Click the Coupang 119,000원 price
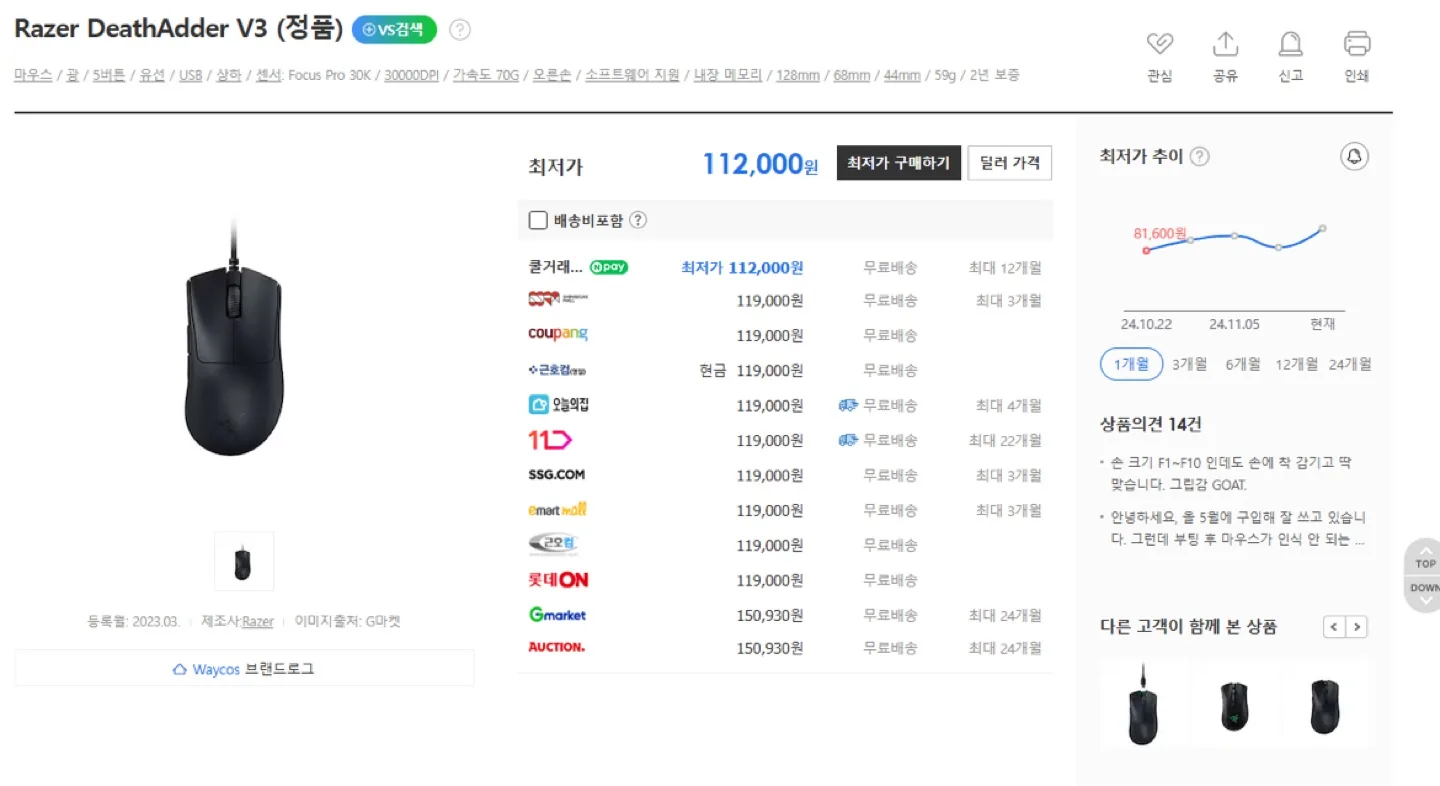Viewport: 1440px width, 786px height. tap(770, 335)
